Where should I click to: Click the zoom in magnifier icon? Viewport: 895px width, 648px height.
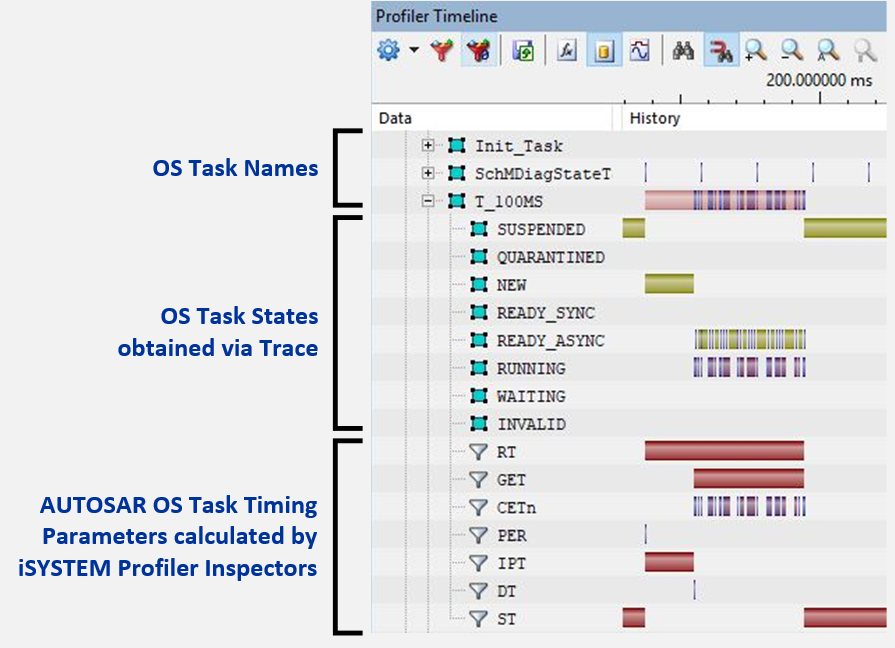pos(755,51)
